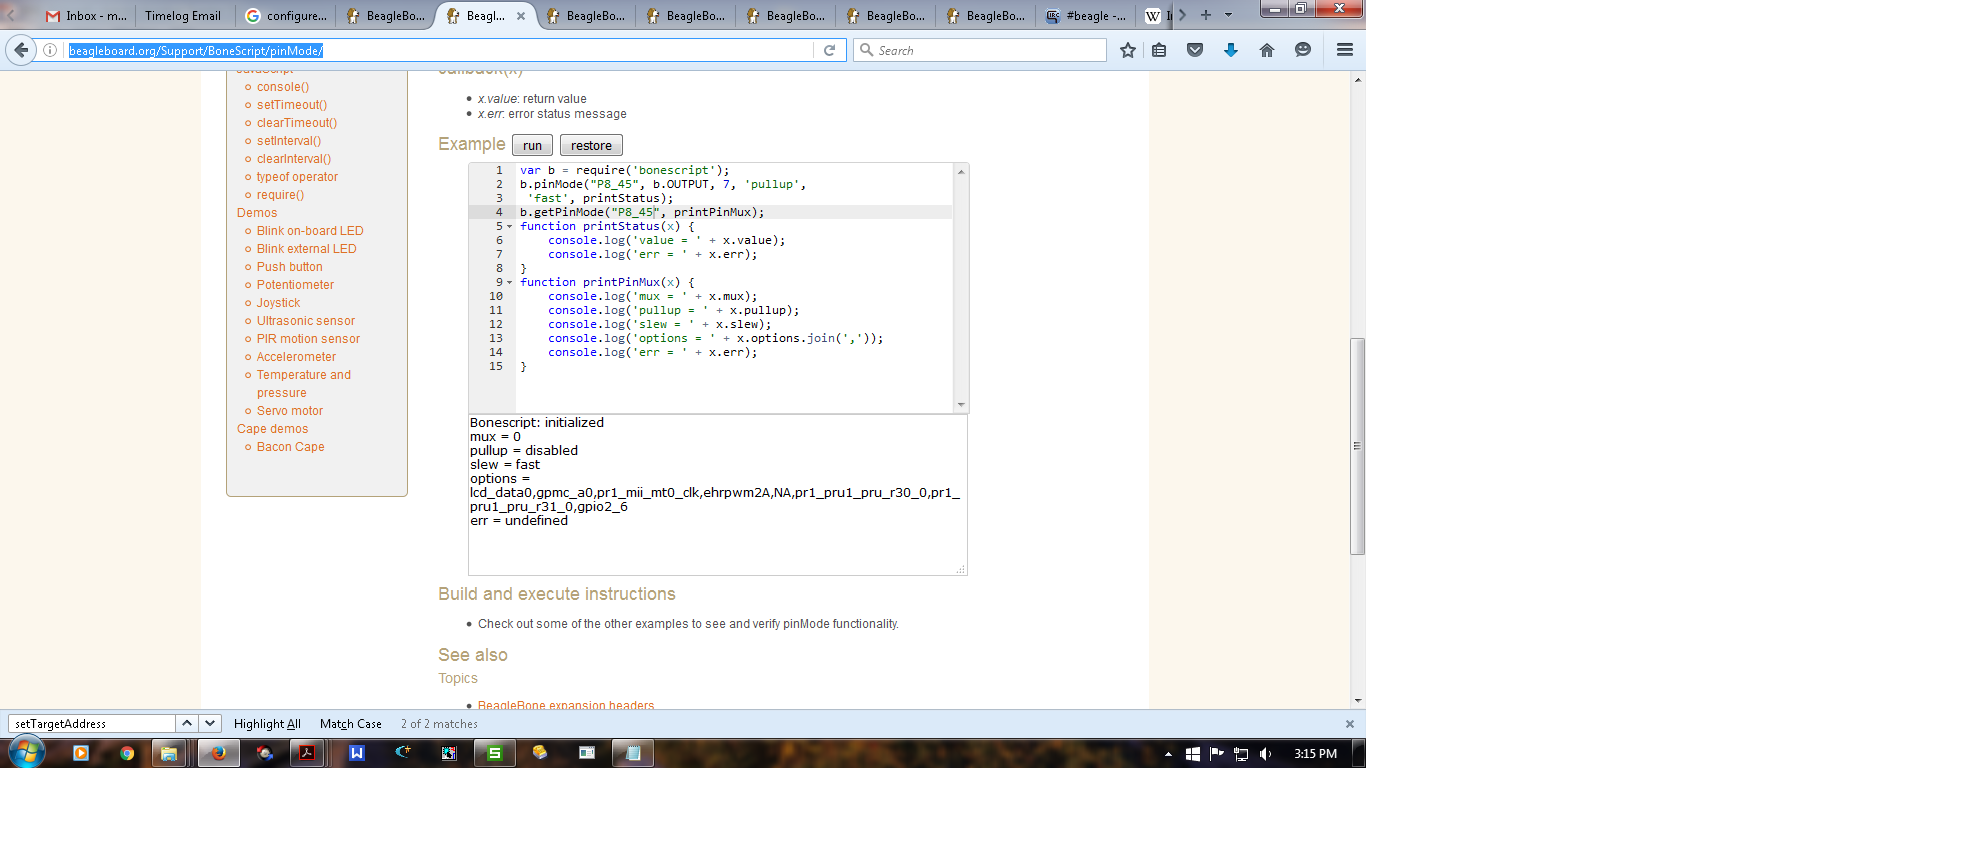Open the Firefox hamburger menu
This screenshot has width=1976, height=848.
pyautogui.click(x=1345, y=50)
